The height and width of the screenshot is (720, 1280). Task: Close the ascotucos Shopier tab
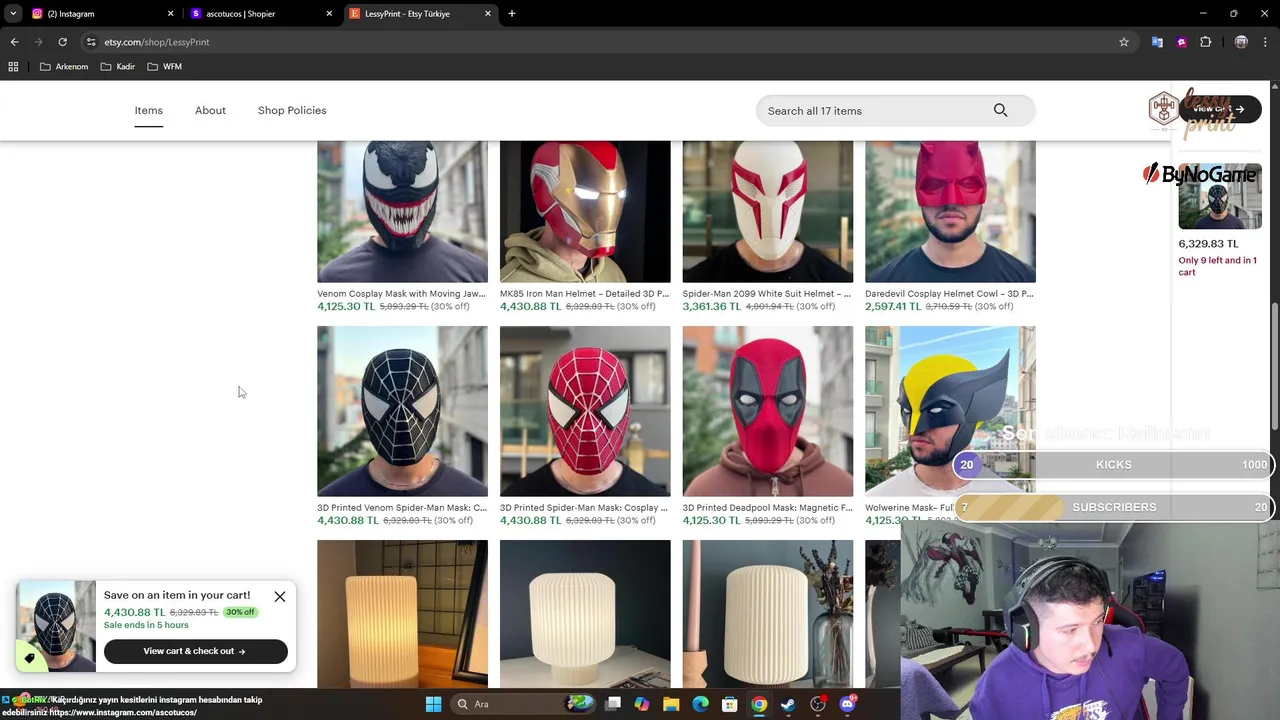[329, 14]
